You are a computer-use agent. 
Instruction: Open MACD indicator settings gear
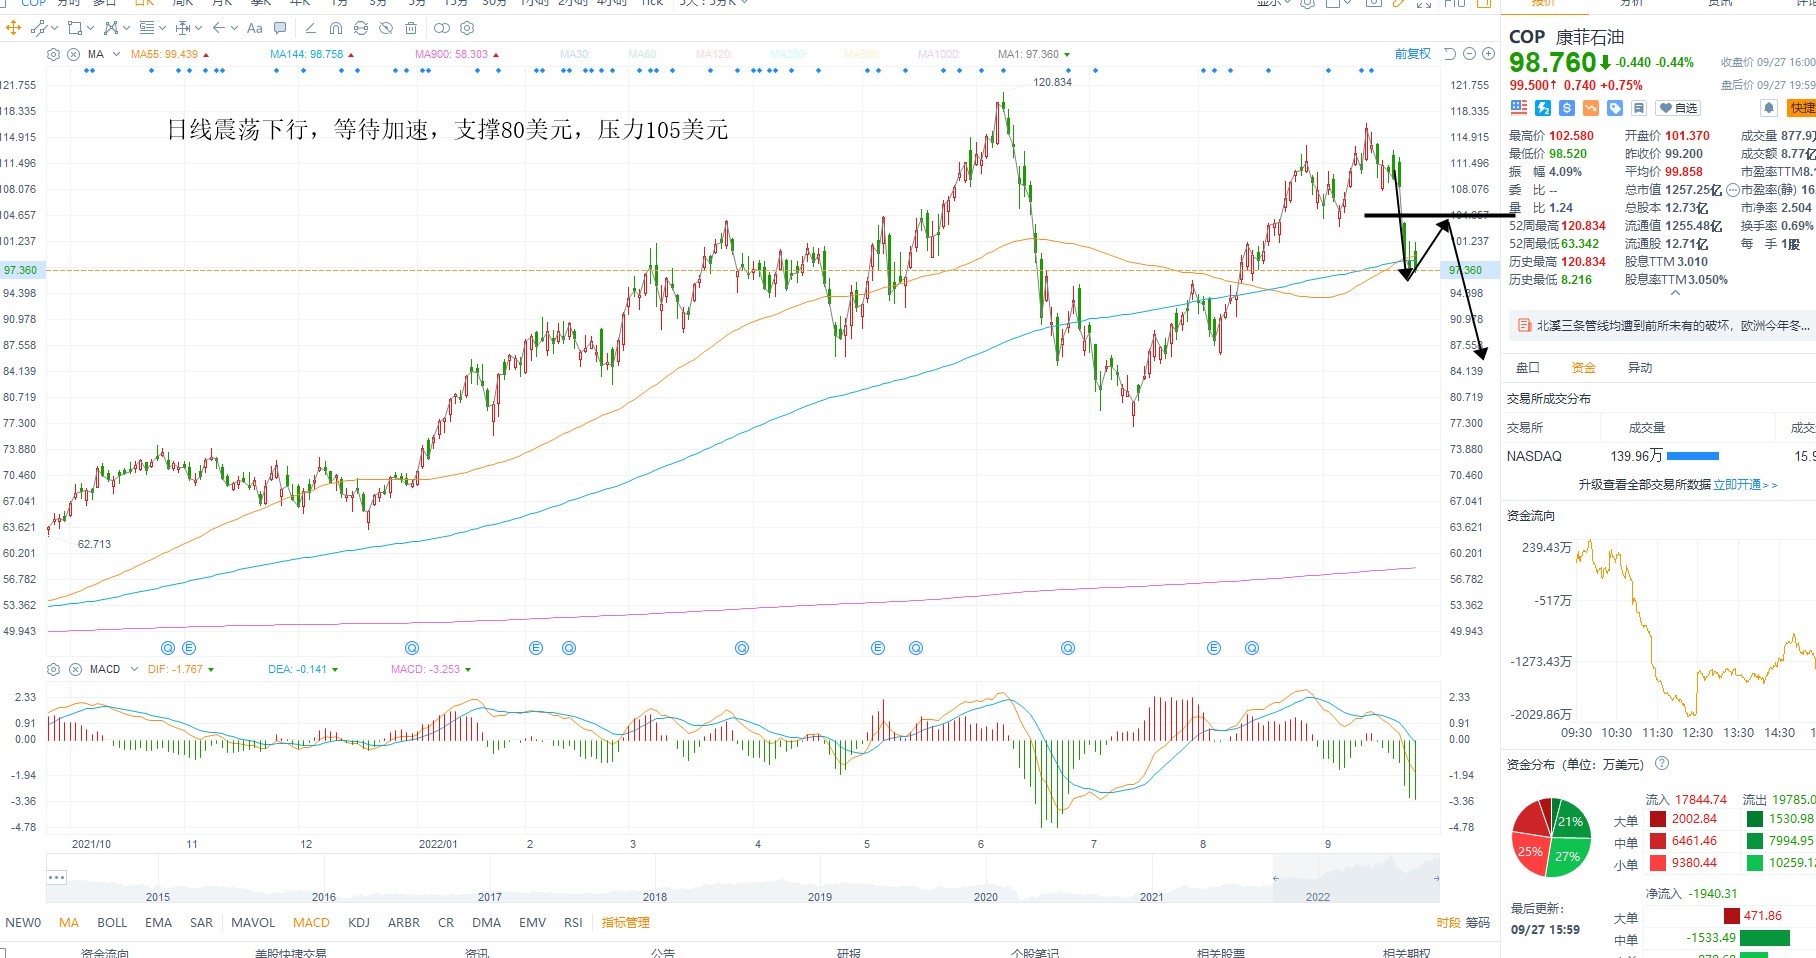point(54,669)
